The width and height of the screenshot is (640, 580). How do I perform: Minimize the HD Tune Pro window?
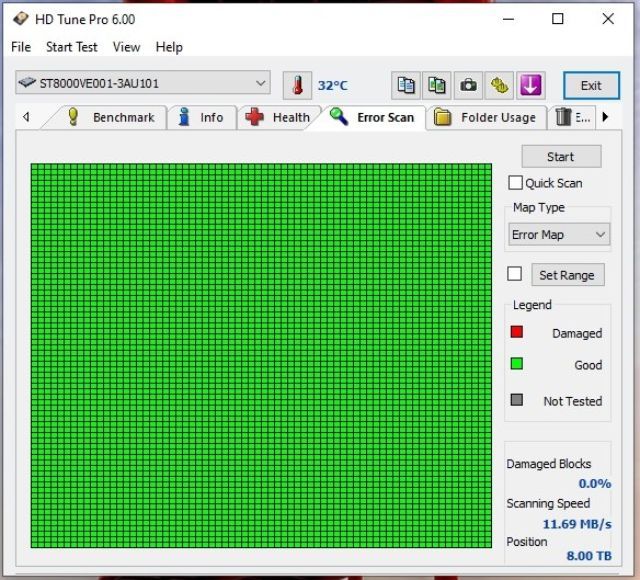pyautogui.click(x=508, y=19)
